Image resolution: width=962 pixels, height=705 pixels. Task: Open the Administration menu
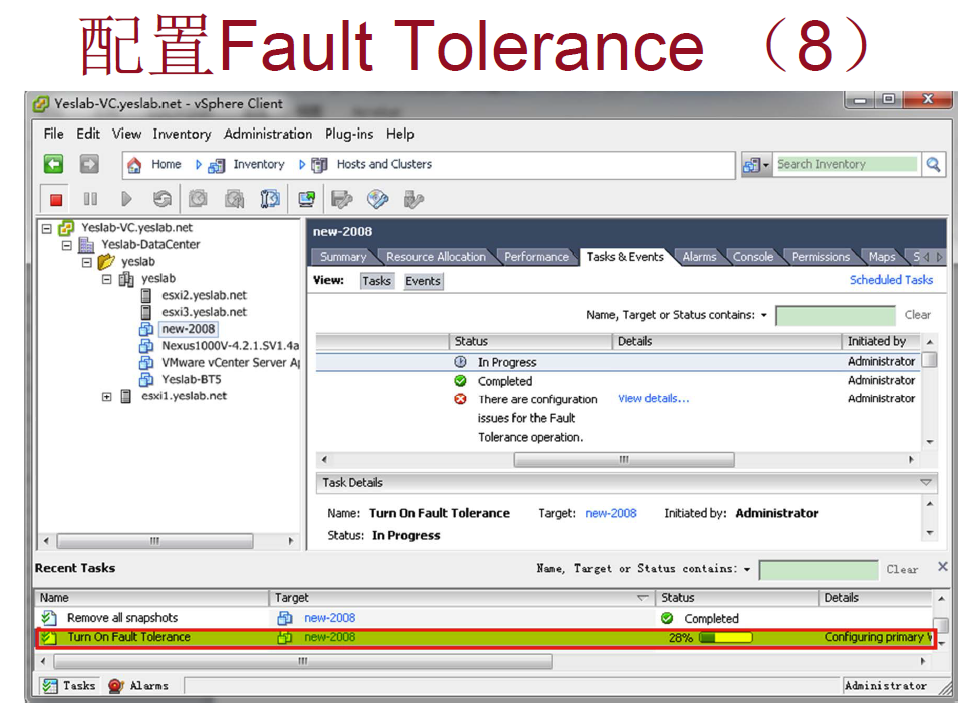pyautogui.click(x=267, y=134)
